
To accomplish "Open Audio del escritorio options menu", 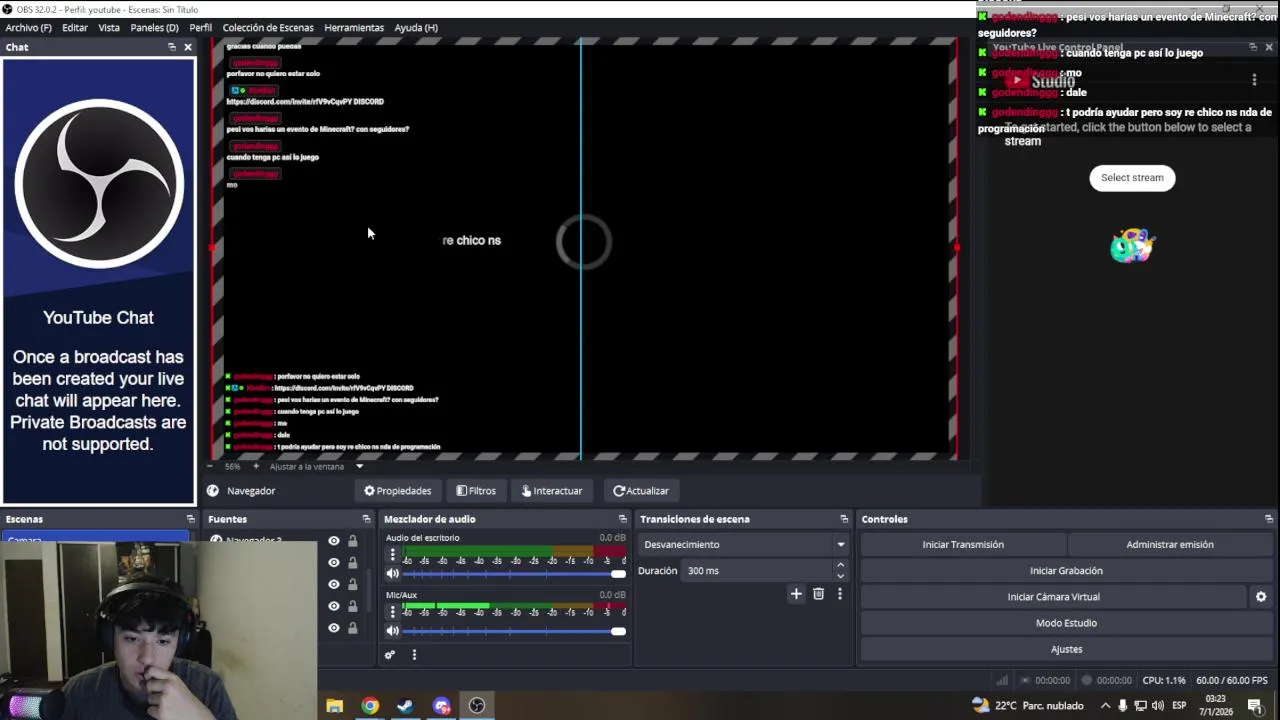I will pyautogui.click(x=392, y=555).
